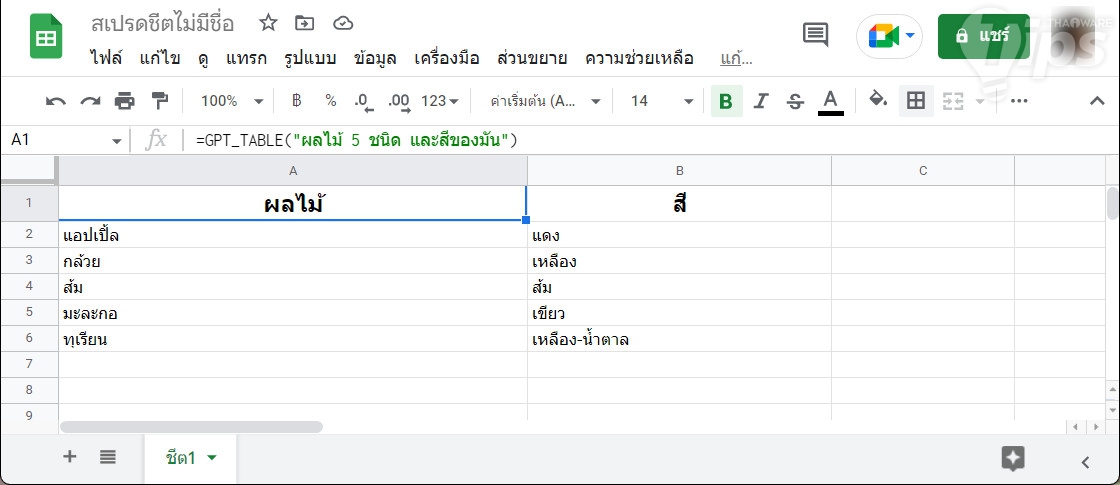This screenshot has height=485, width=1120.
Task: Select cell containing แอปเปิ้ล
Action: pos(293,235)
